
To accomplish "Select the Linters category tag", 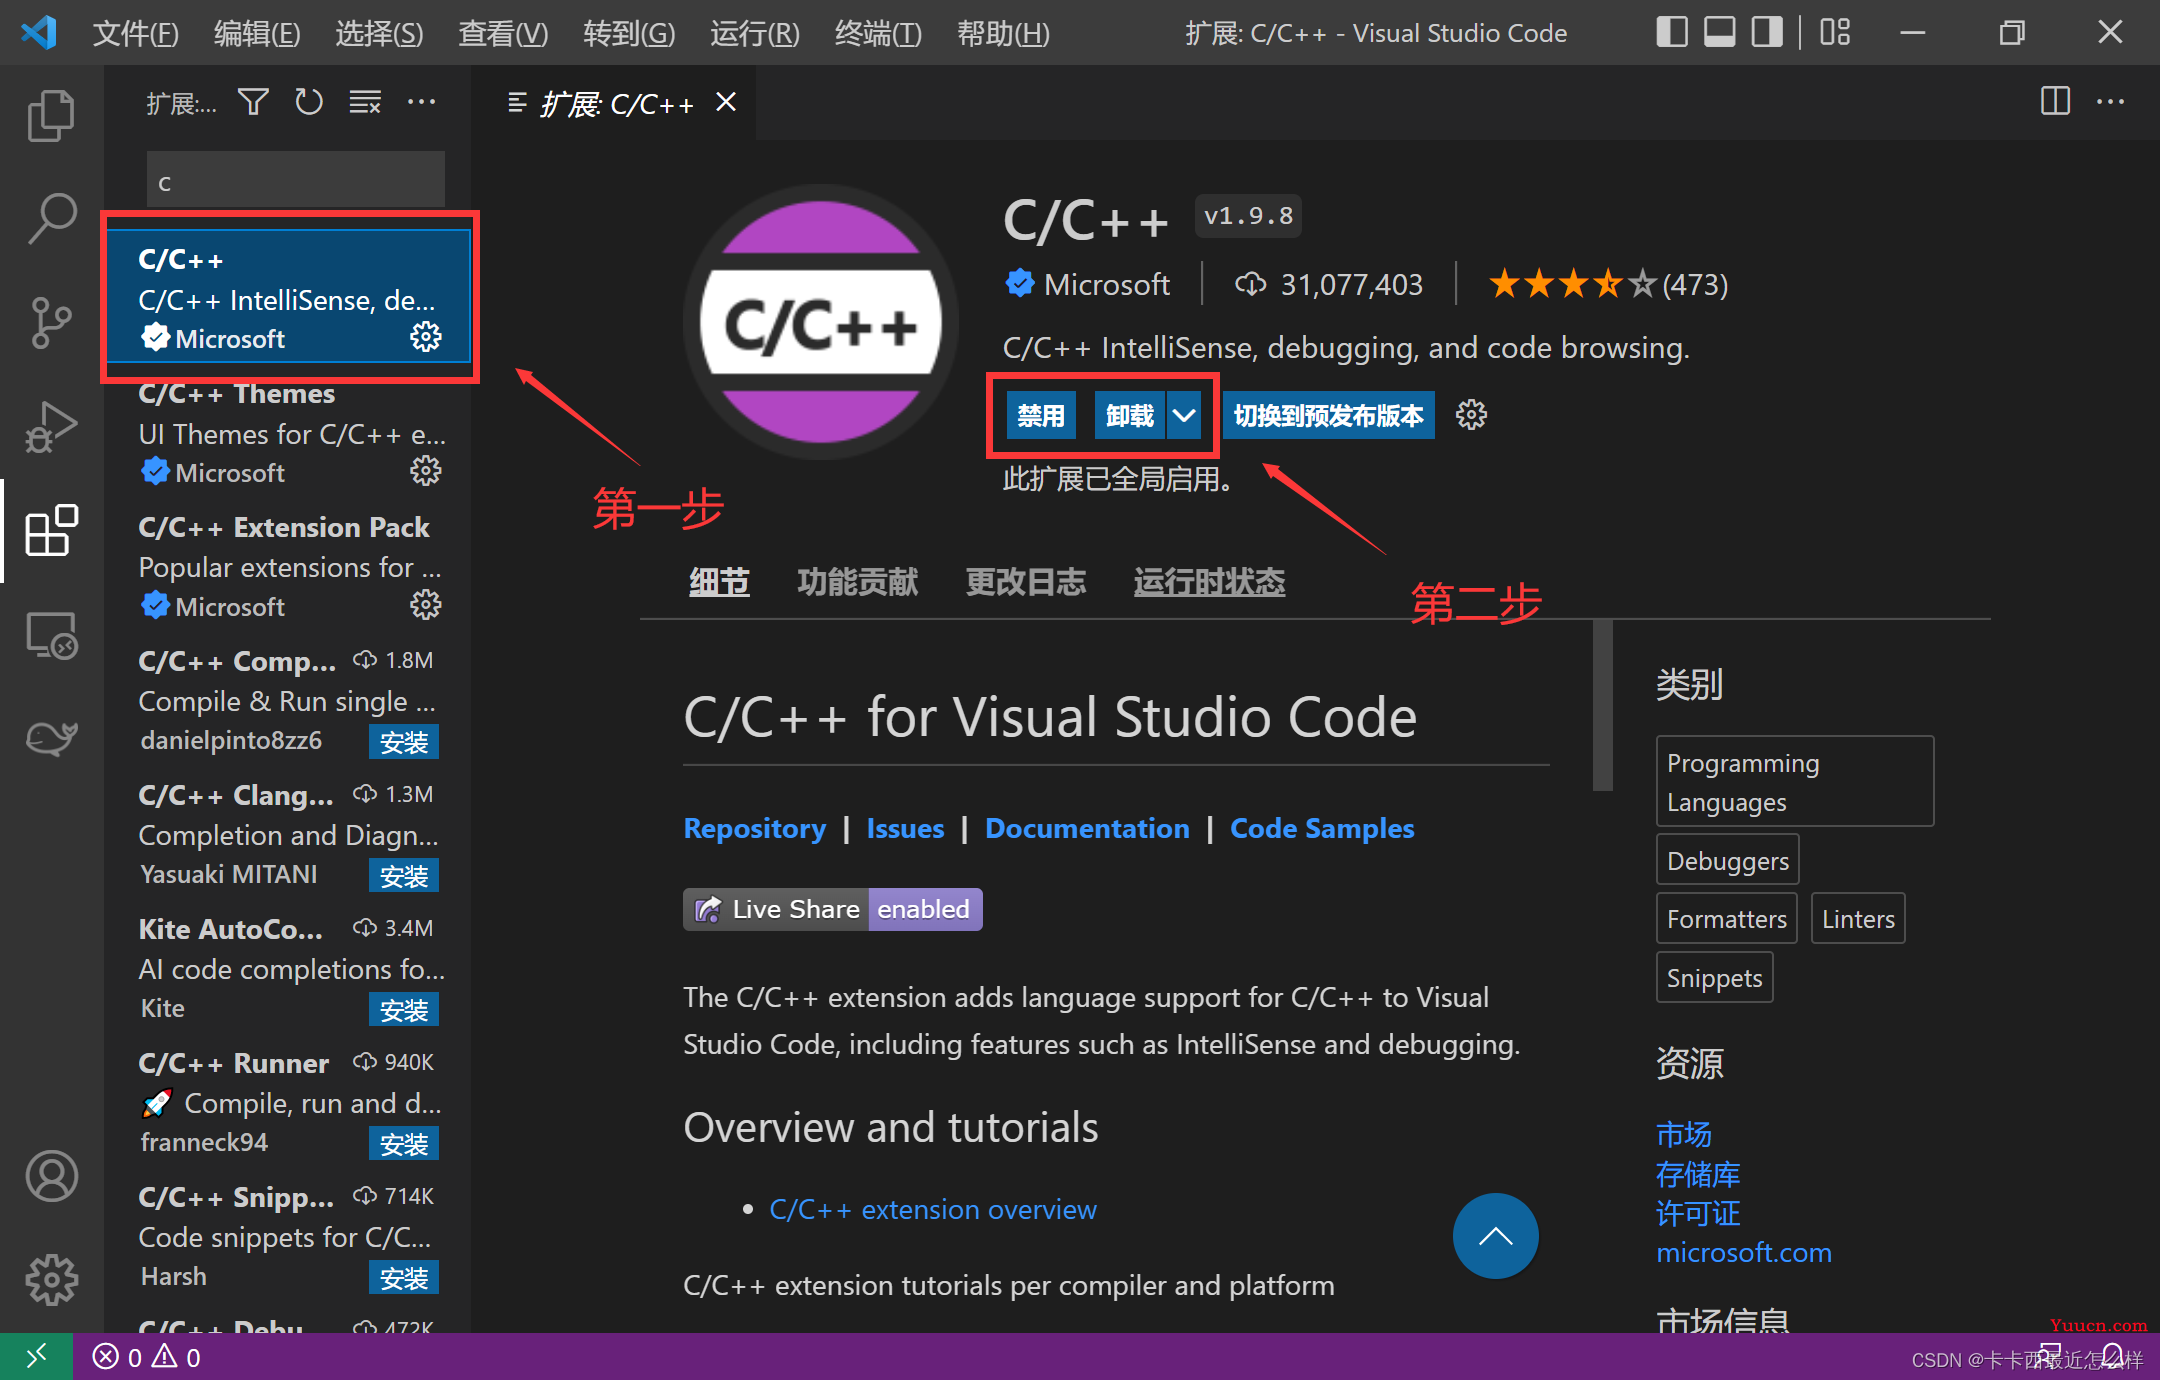I will (x=1858, y=918).
